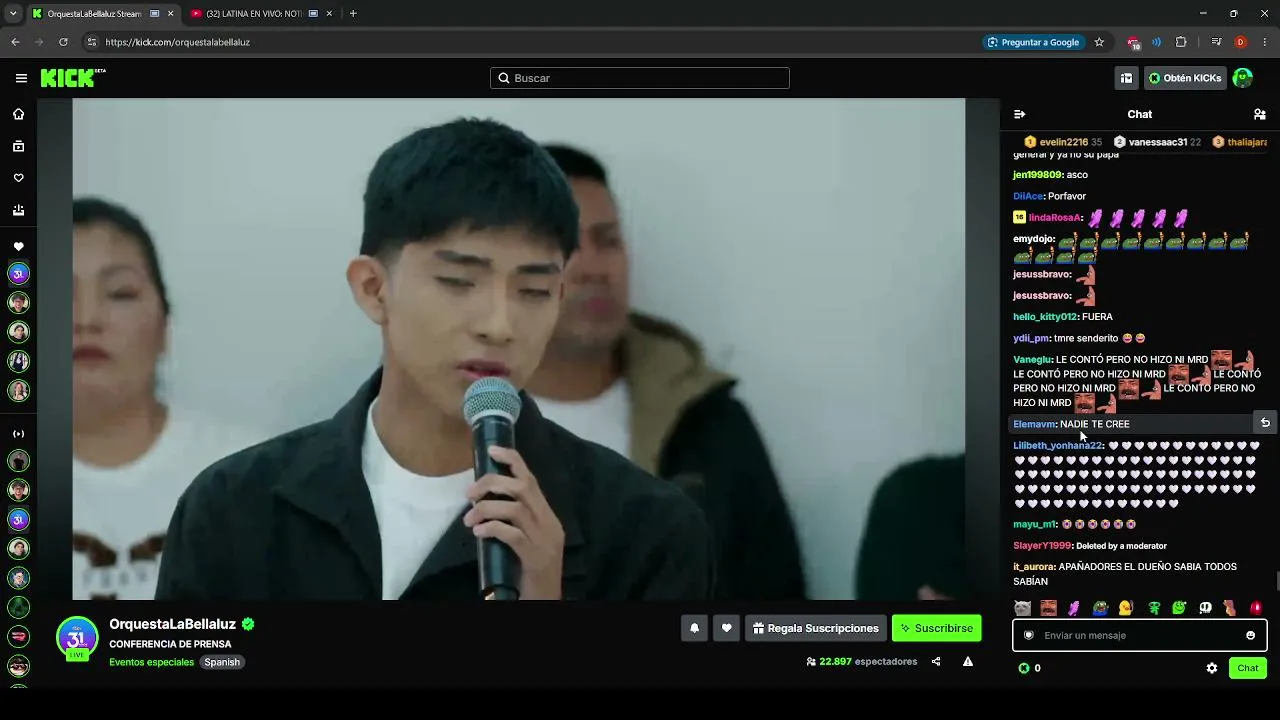Click Regala Suscripciones button

tap(815, 628)
